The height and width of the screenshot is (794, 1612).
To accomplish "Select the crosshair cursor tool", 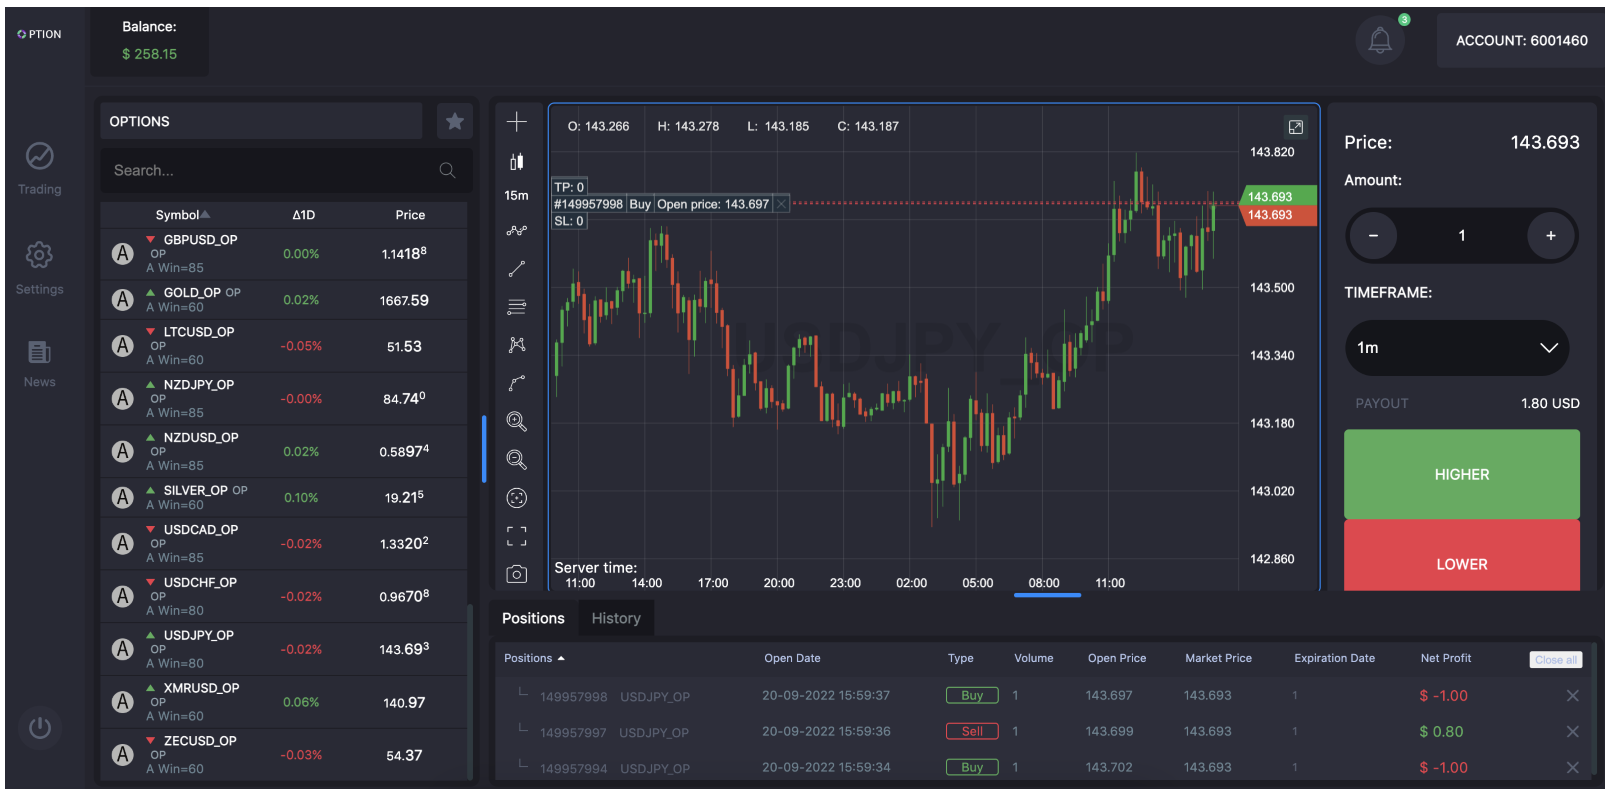I will [x=516, y=122].
